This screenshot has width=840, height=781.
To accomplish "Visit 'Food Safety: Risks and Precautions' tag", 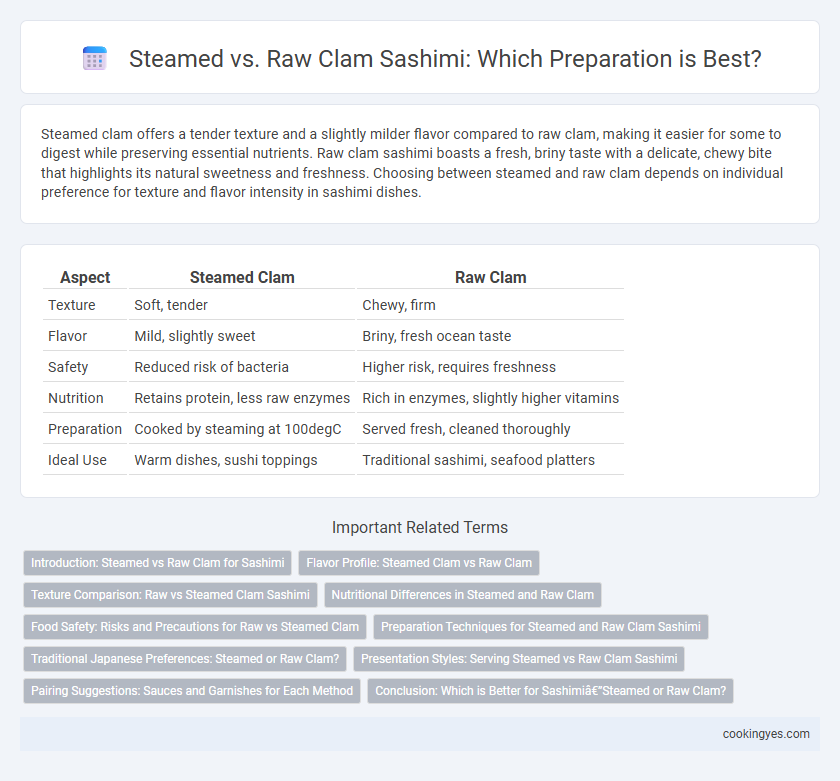I will click(195, 627).
